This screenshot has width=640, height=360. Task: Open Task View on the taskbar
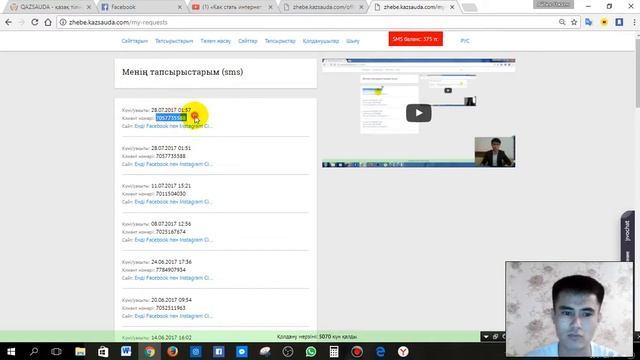(56, 351)
